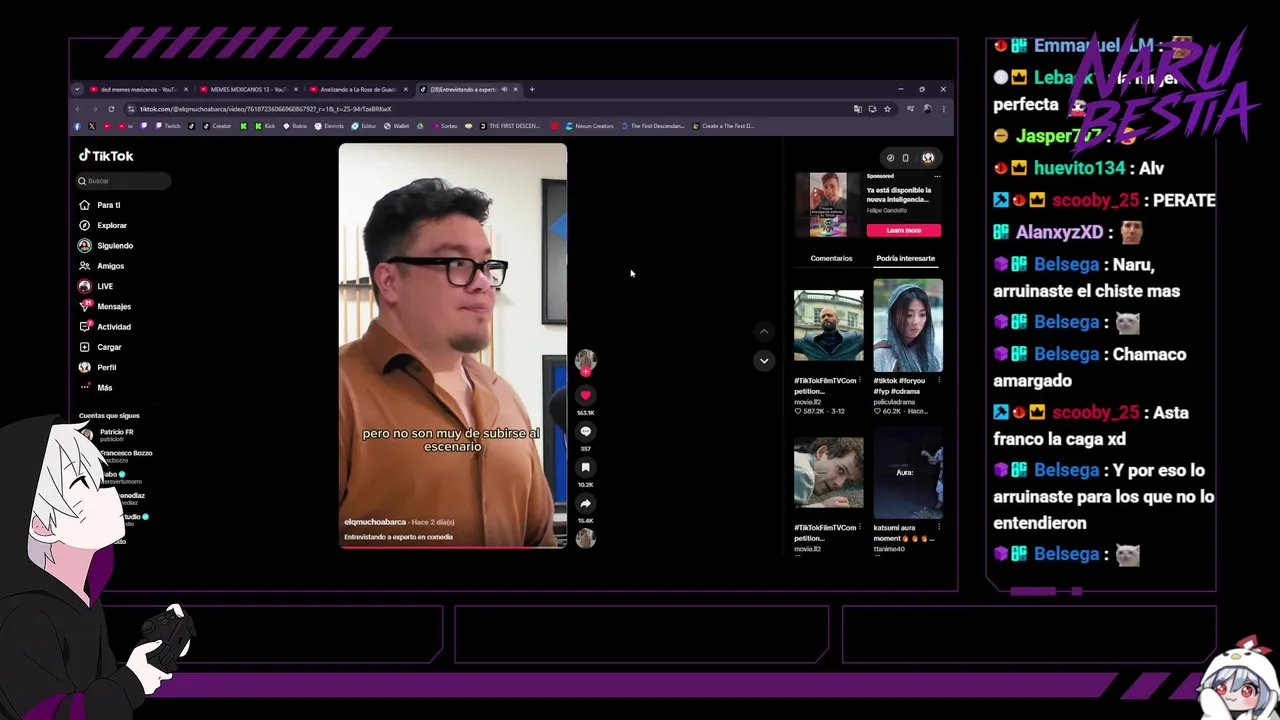Viewport: 1280px width, 720px height.
Task: Open the bald man movie.ll2 video thumbnail
Action: [828, 325]
